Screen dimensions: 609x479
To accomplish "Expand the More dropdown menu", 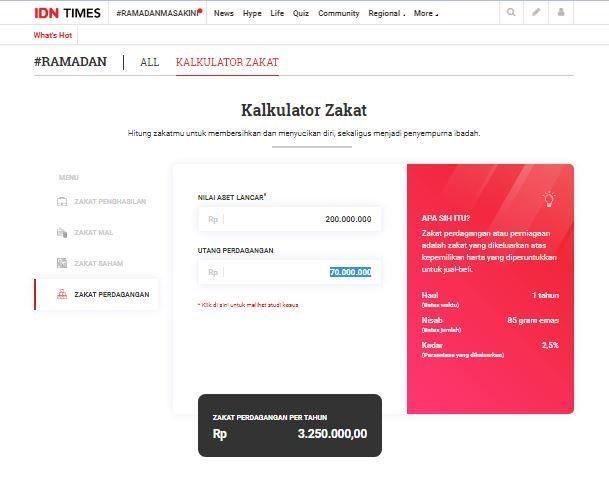I will 426,14.
